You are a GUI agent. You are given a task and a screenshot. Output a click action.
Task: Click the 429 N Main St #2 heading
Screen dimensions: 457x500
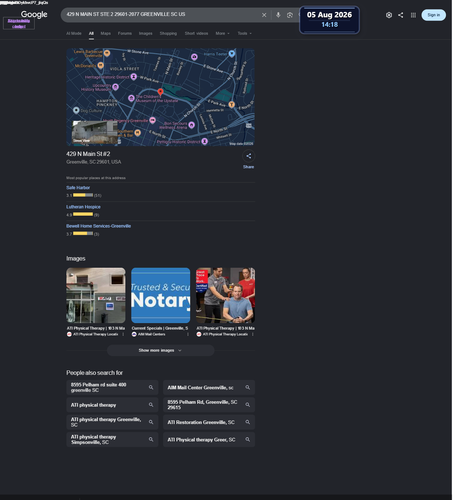pos(89,155)
